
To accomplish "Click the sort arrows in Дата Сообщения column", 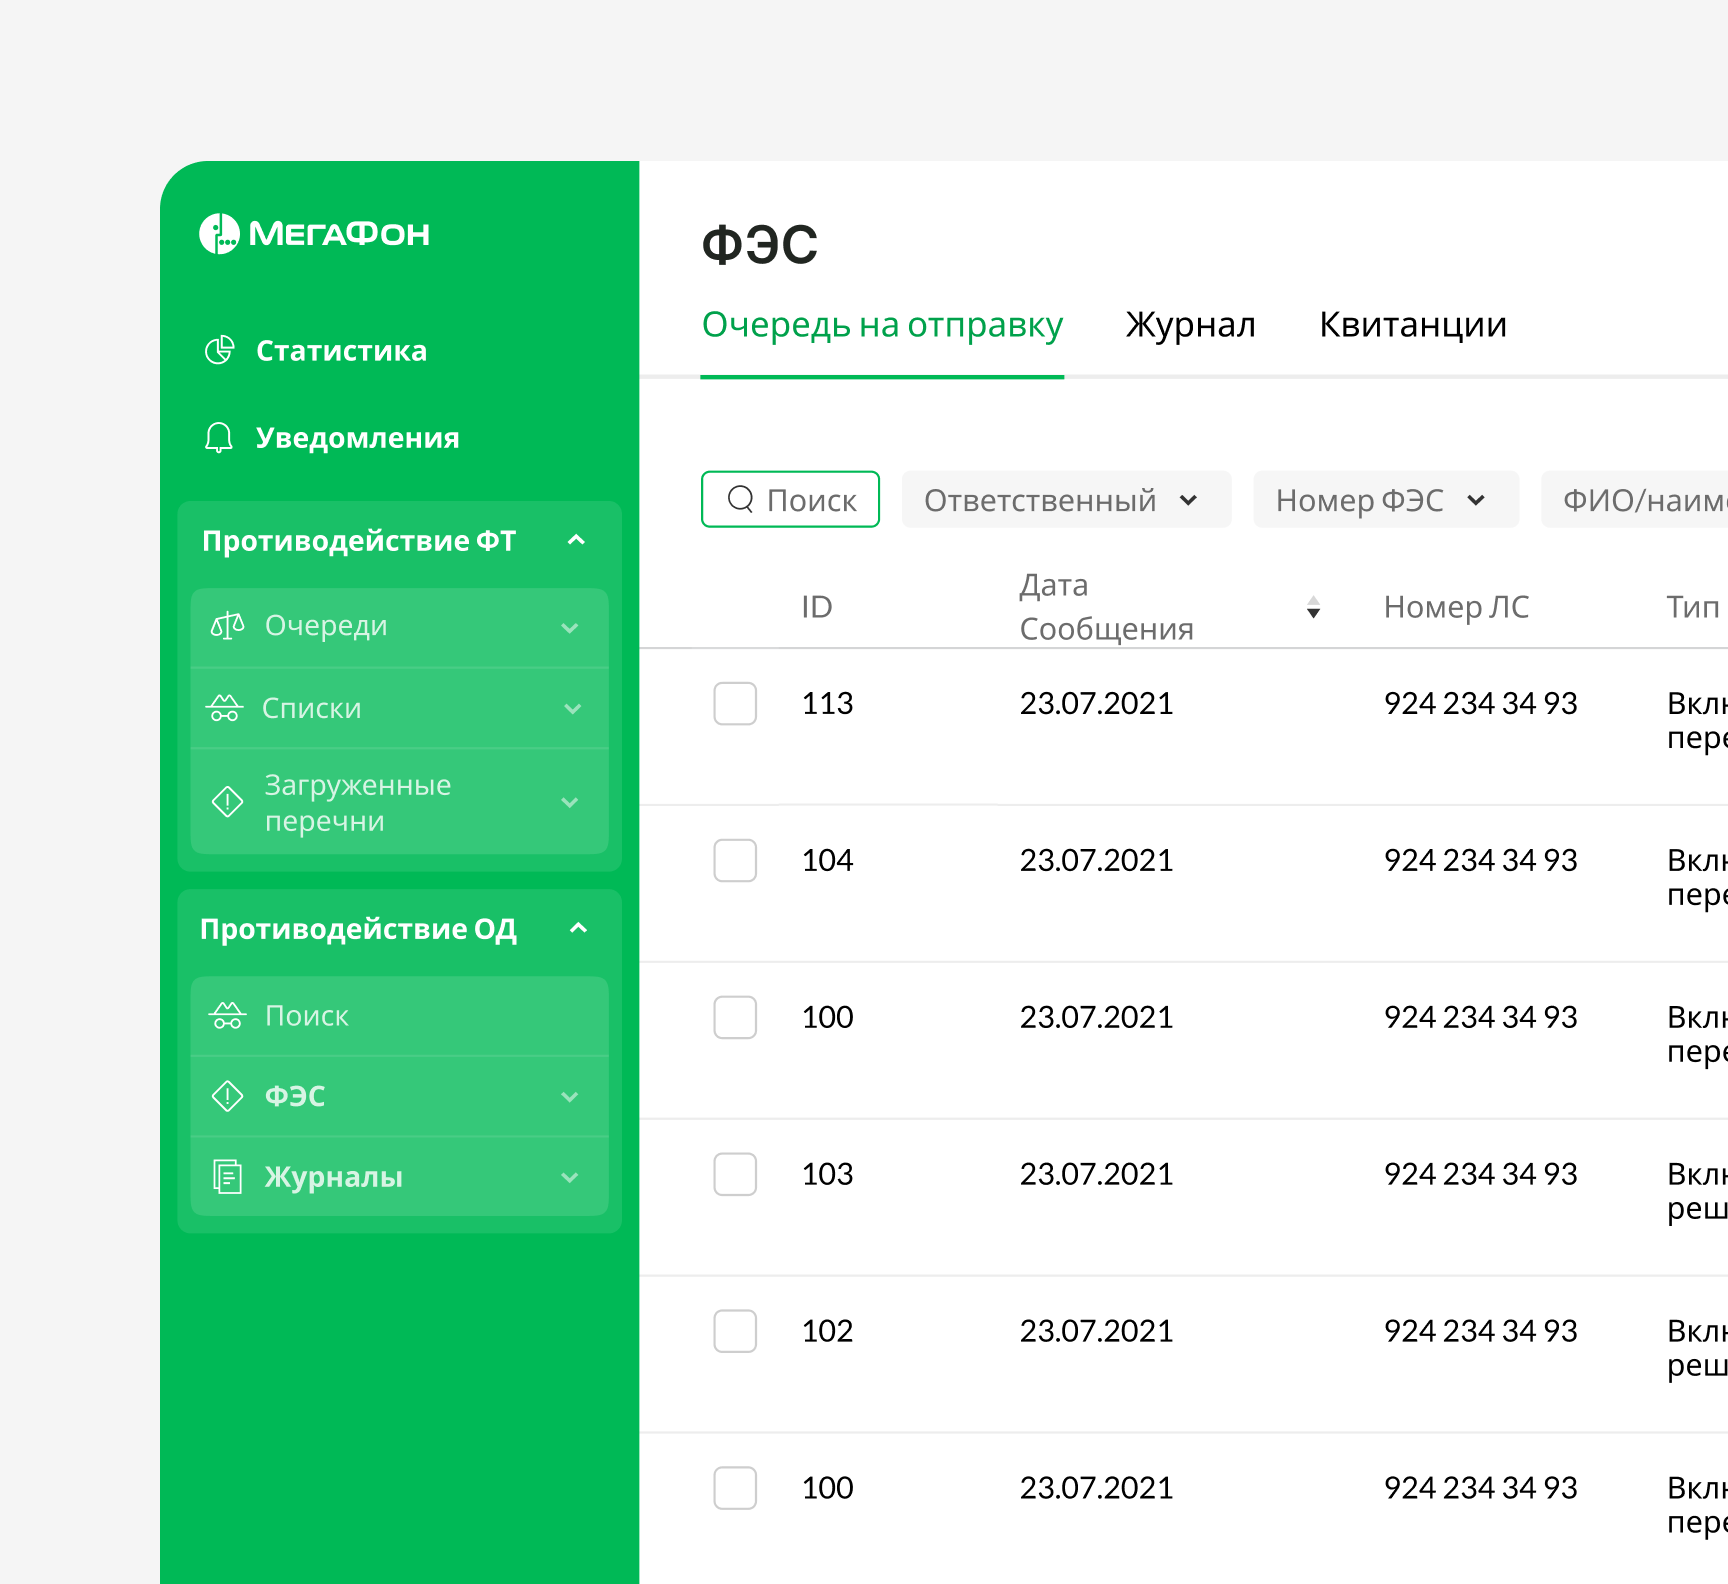I will [x=1313, y=607].
